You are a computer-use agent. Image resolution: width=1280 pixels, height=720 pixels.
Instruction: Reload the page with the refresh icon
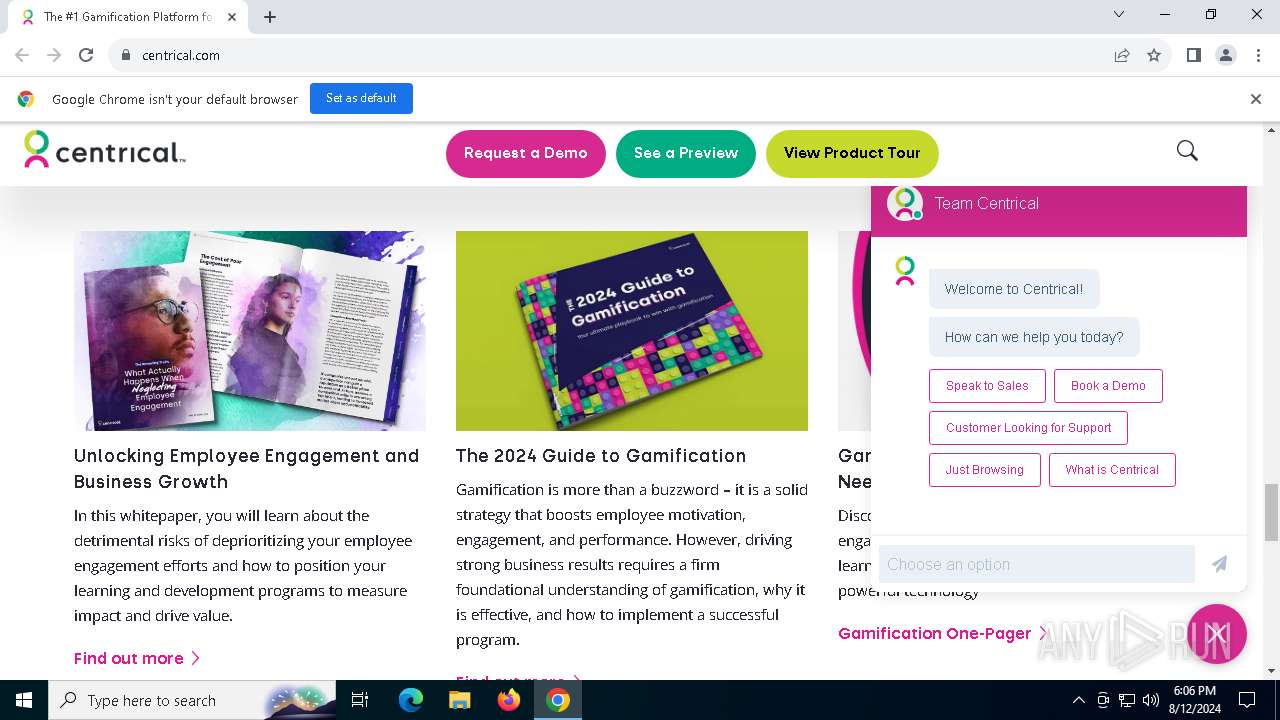pyautogui.click(x=86, y=55)
